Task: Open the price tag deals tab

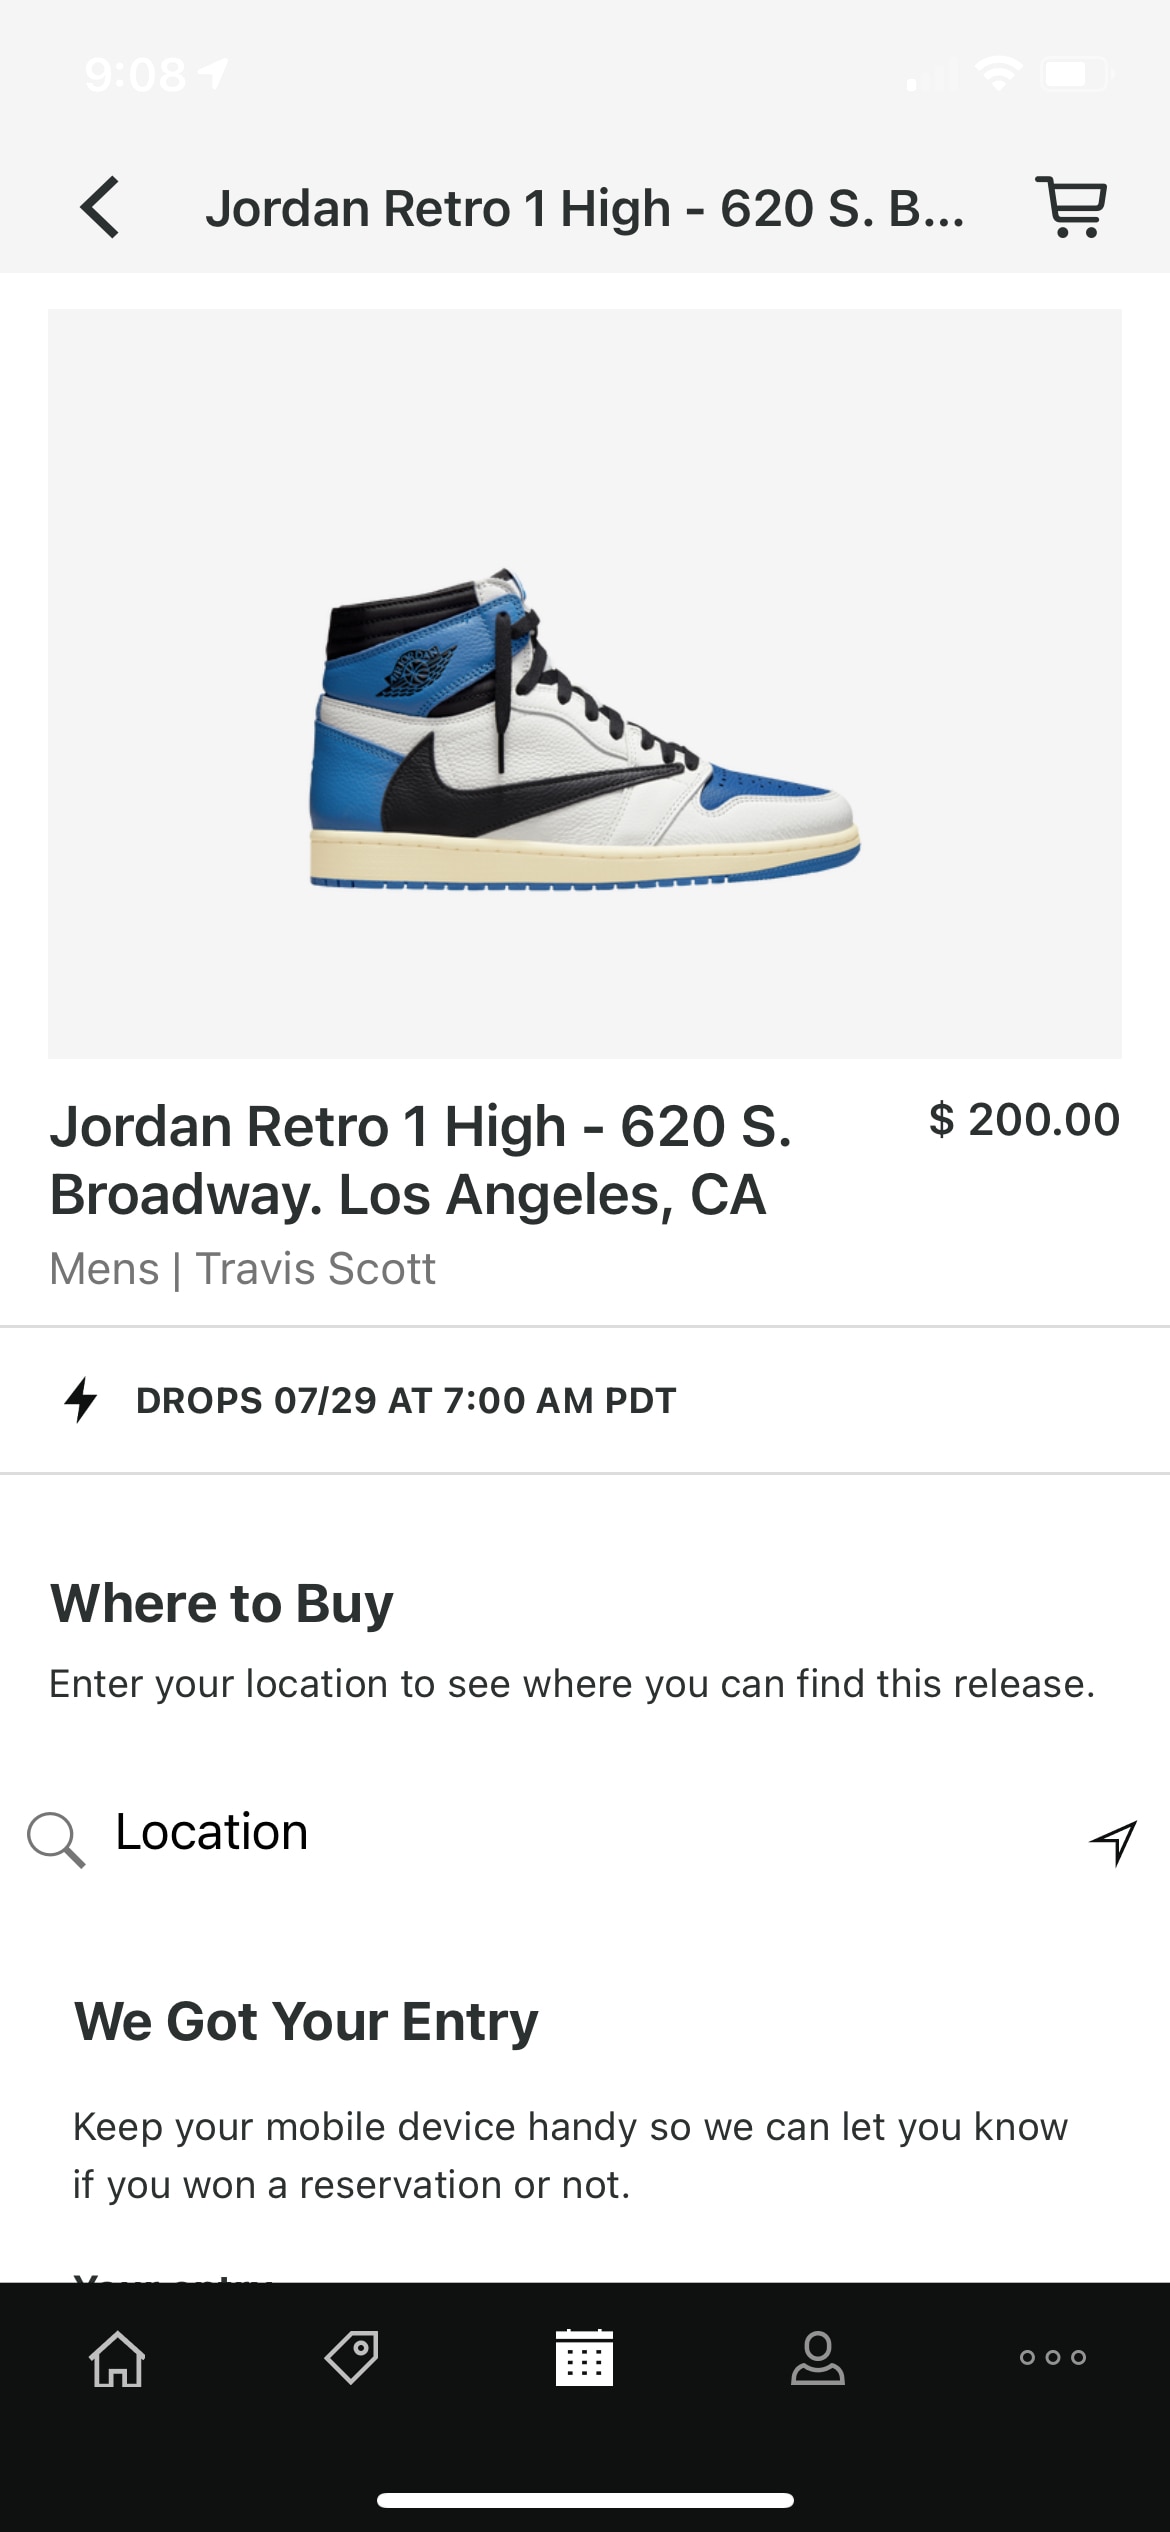Action: [351, 2357]
